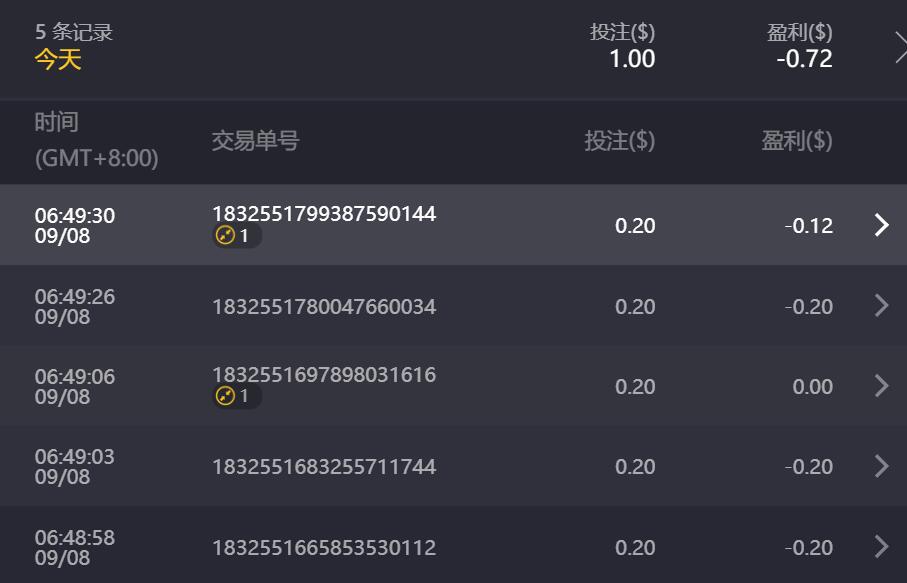Open details arrow for the 06:49:03 record

click(881, 466)
